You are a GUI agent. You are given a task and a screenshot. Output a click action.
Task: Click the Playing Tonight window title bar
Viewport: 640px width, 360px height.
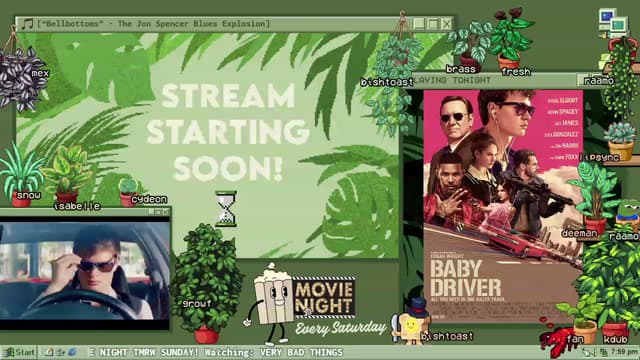pyautogui.click(x=494, y=80)
